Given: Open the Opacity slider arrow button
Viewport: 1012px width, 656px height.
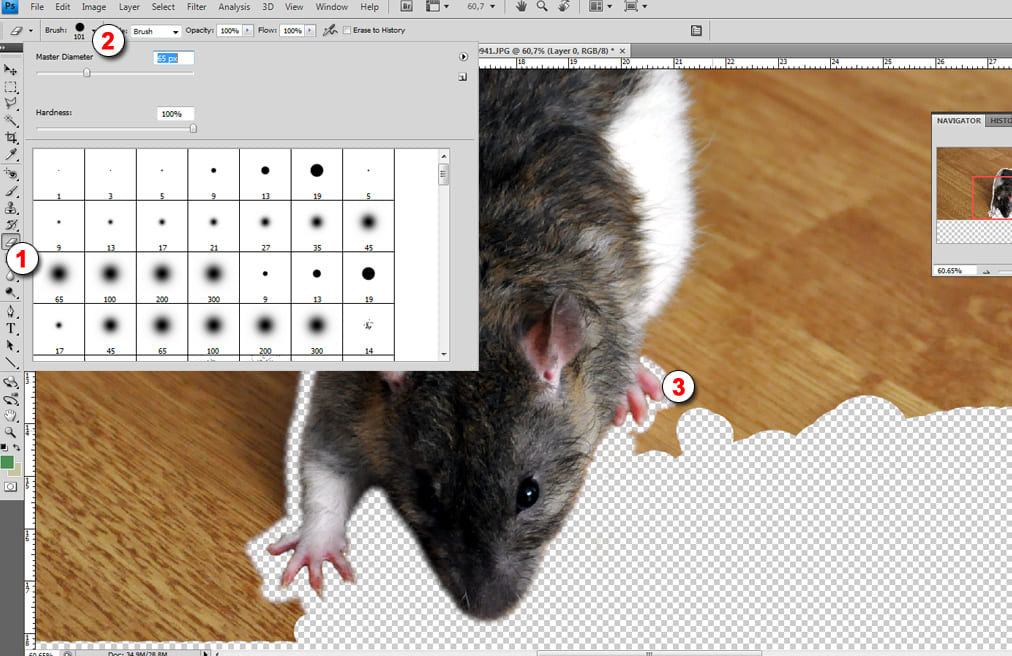Looking at the screenshot, I should click(246, 31).
